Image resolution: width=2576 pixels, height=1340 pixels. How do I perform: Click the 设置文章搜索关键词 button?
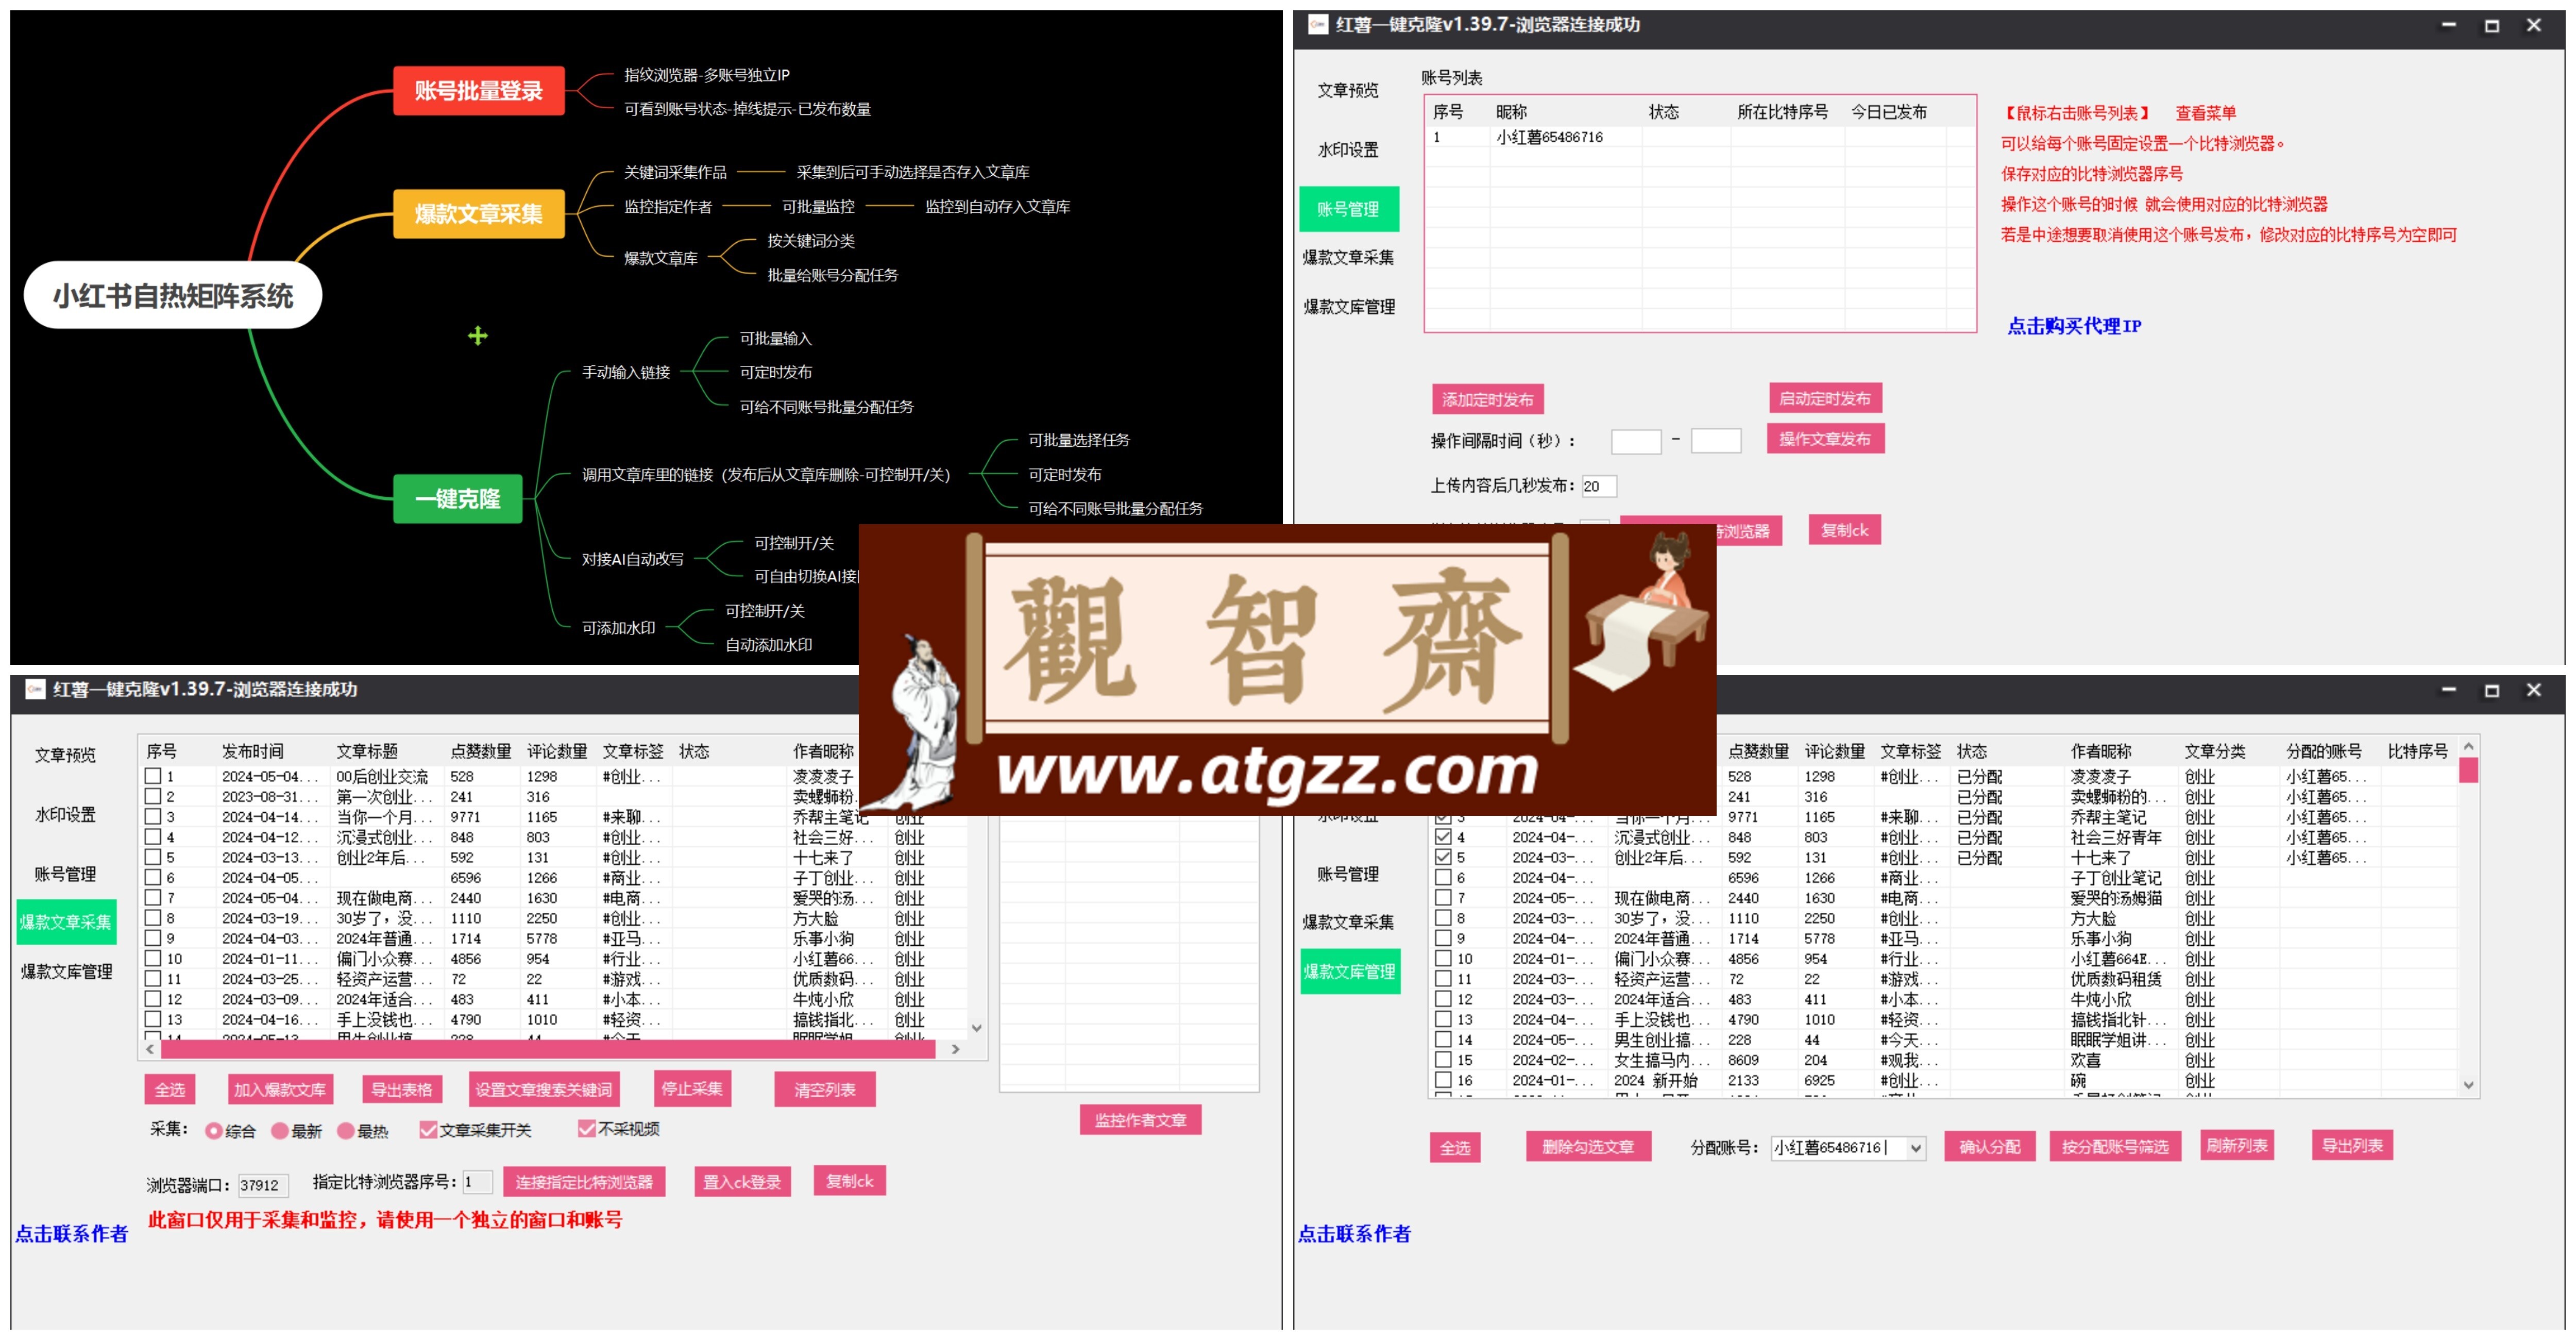[x=544, y=1090]
